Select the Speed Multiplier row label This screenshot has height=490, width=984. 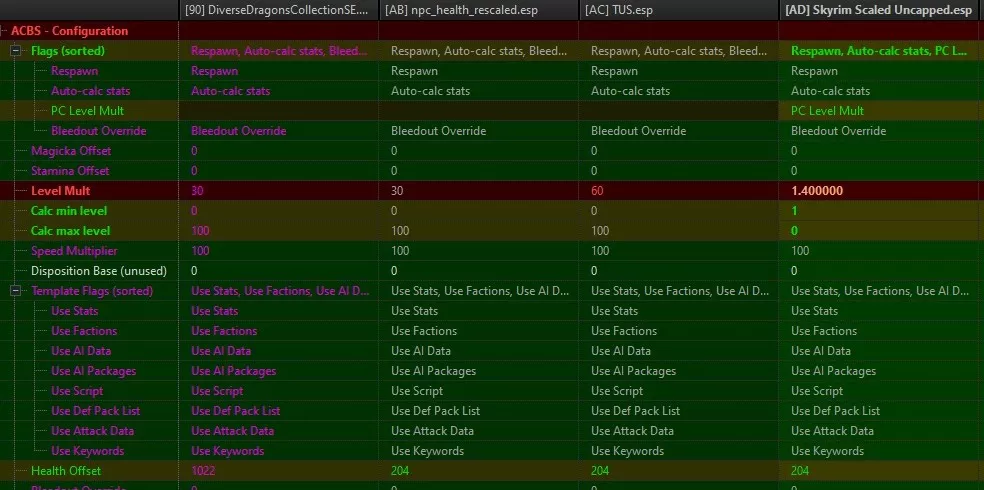(74, 251)
